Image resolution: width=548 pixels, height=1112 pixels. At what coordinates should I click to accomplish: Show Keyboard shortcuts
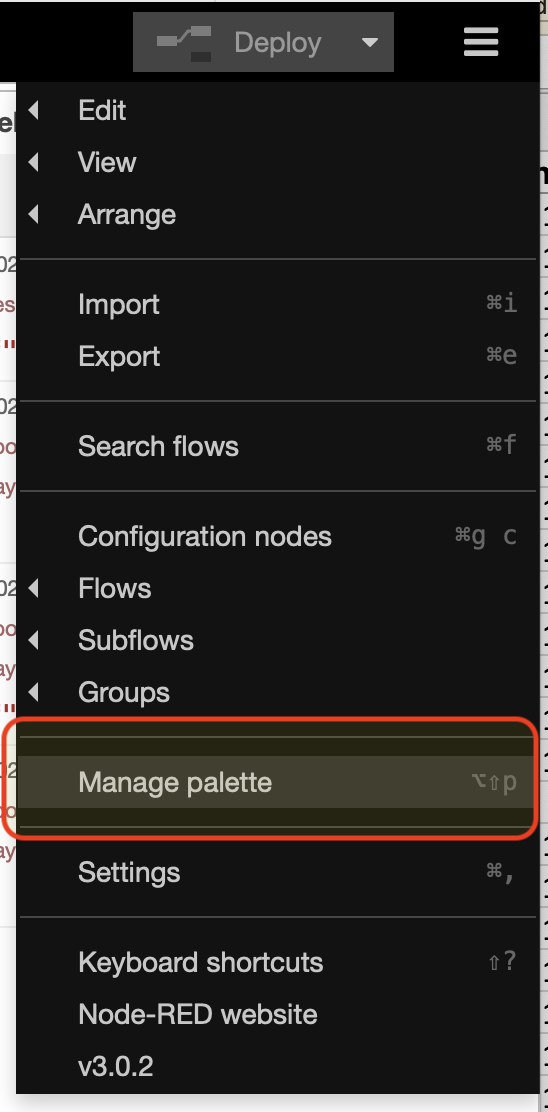[x=276, y=962]
